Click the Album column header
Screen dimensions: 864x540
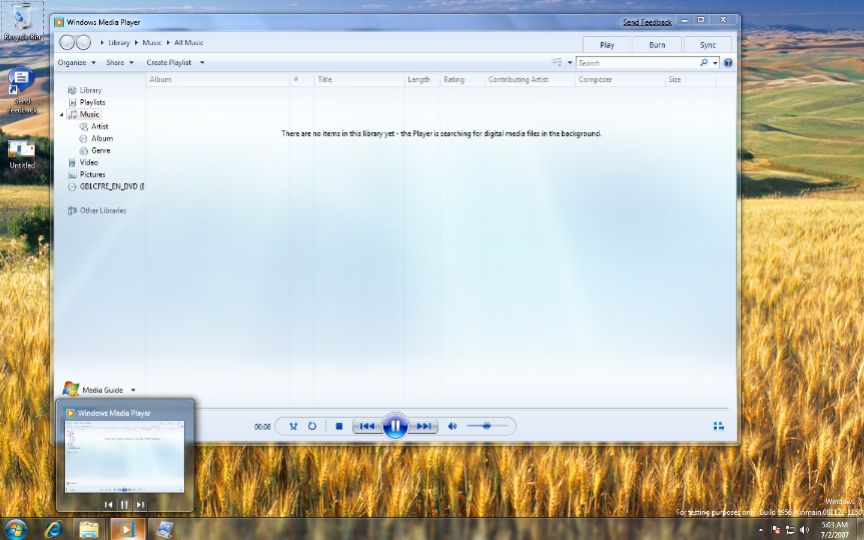coord(218,80)
